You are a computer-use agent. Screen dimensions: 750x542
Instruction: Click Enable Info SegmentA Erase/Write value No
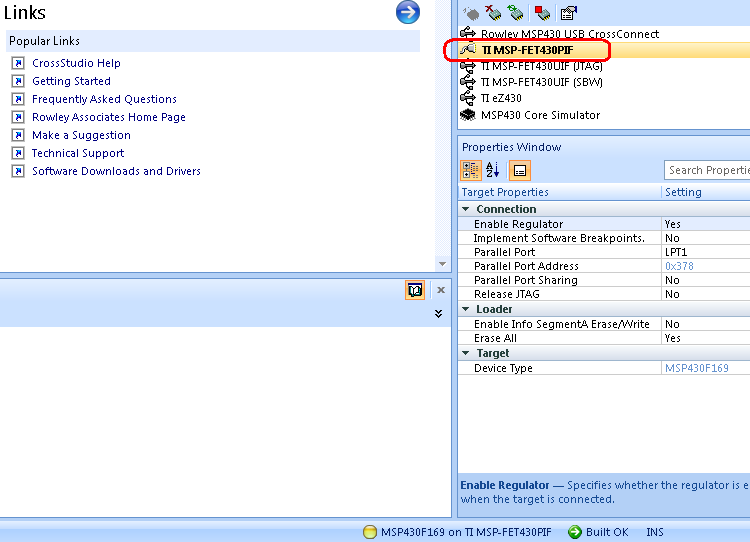point(672,324)
